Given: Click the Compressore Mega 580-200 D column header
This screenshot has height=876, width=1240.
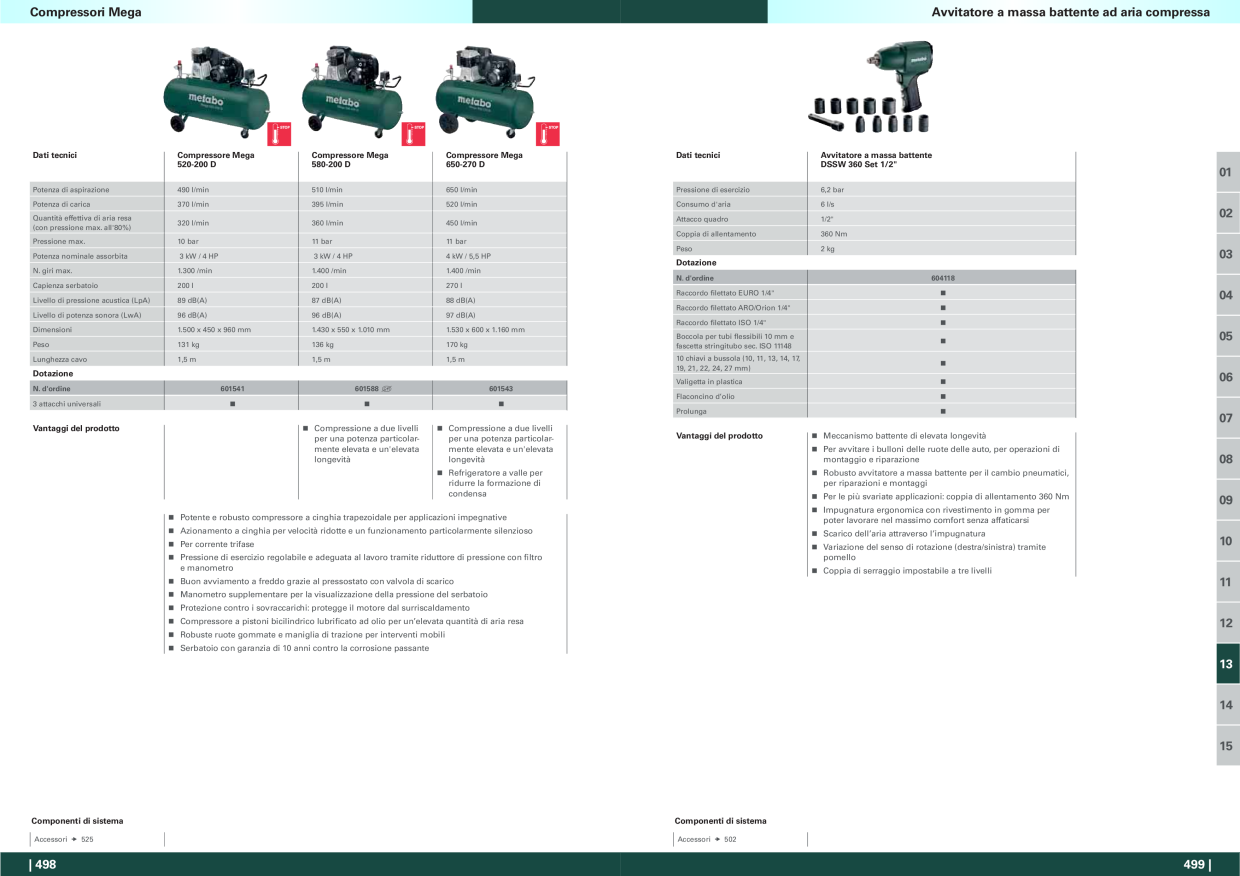Looking at the screenshot, I should (350, 159).
